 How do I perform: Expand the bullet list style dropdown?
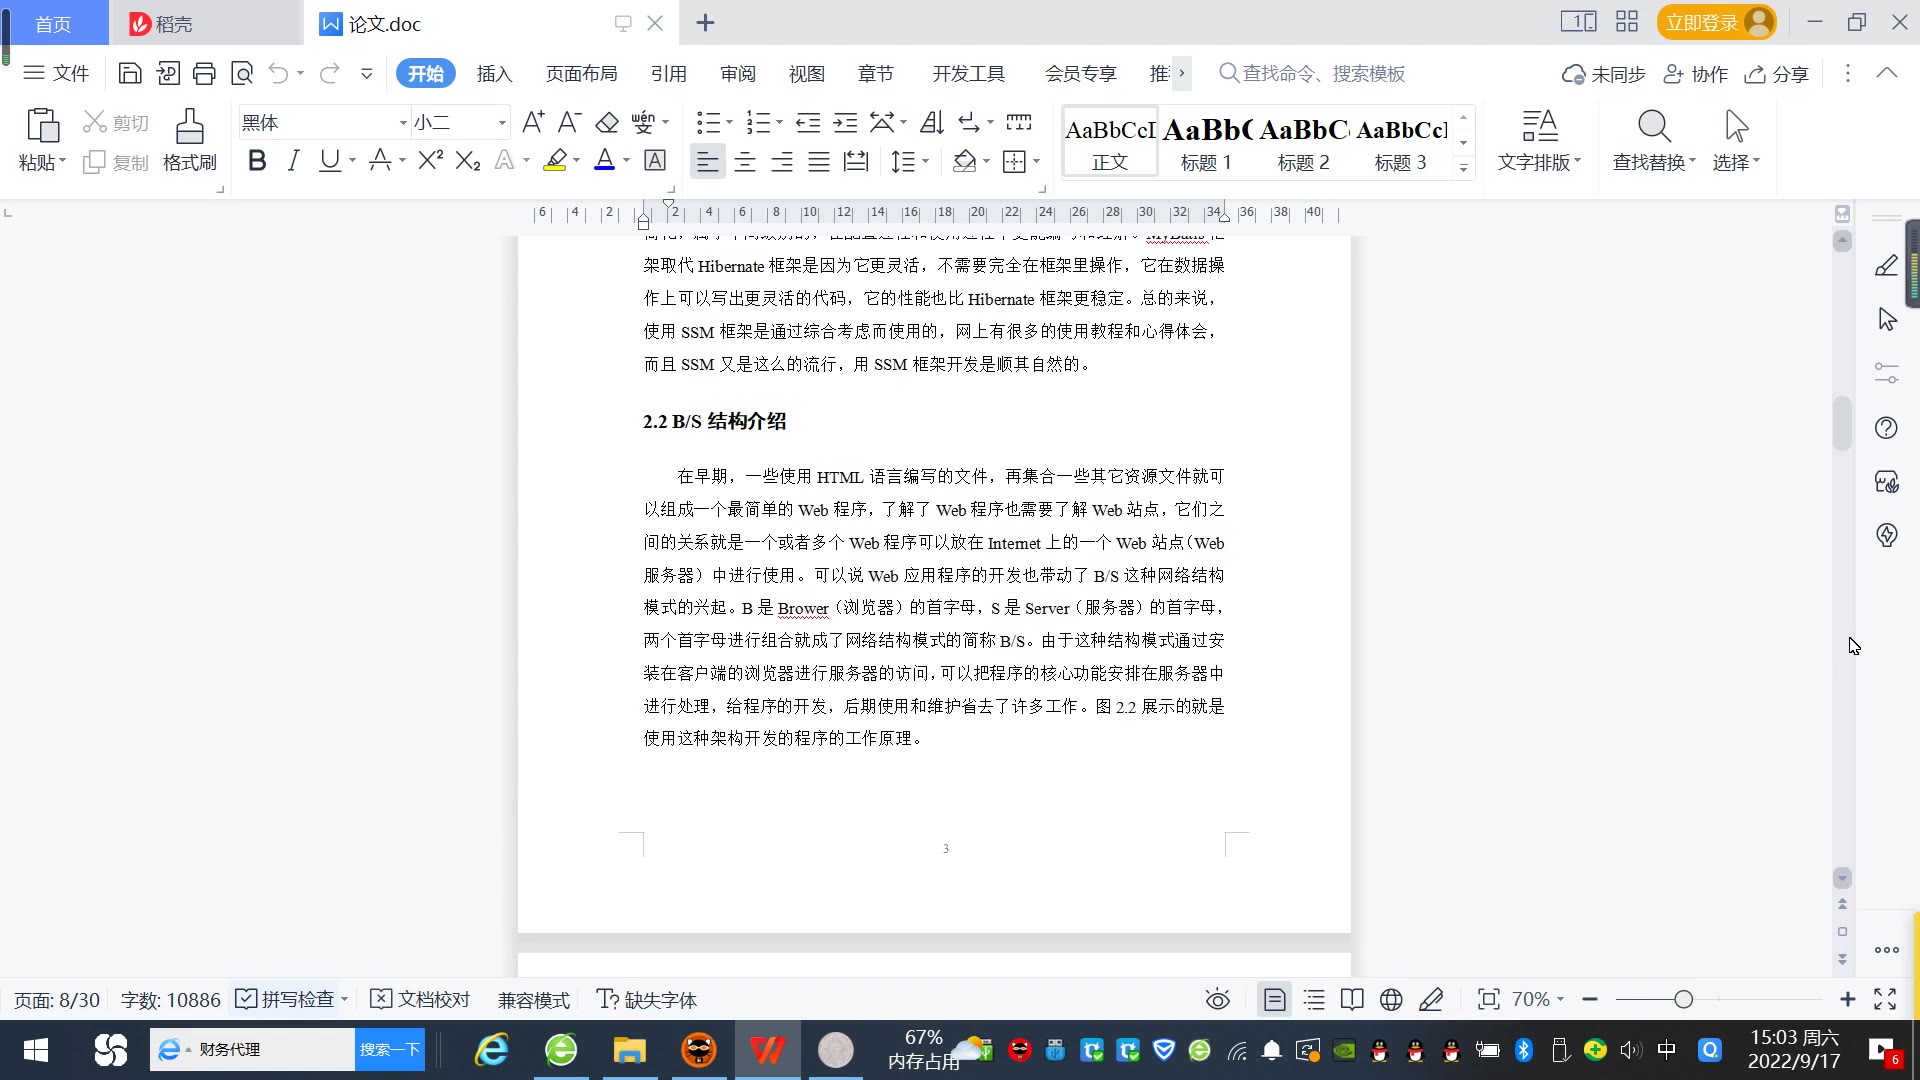pyautogui.click(x=729, y=122)
